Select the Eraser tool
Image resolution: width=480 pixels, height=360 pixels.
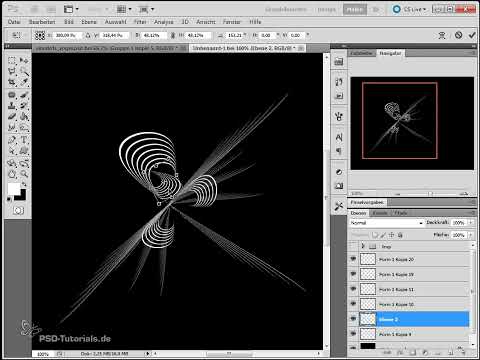click(12, 117)
